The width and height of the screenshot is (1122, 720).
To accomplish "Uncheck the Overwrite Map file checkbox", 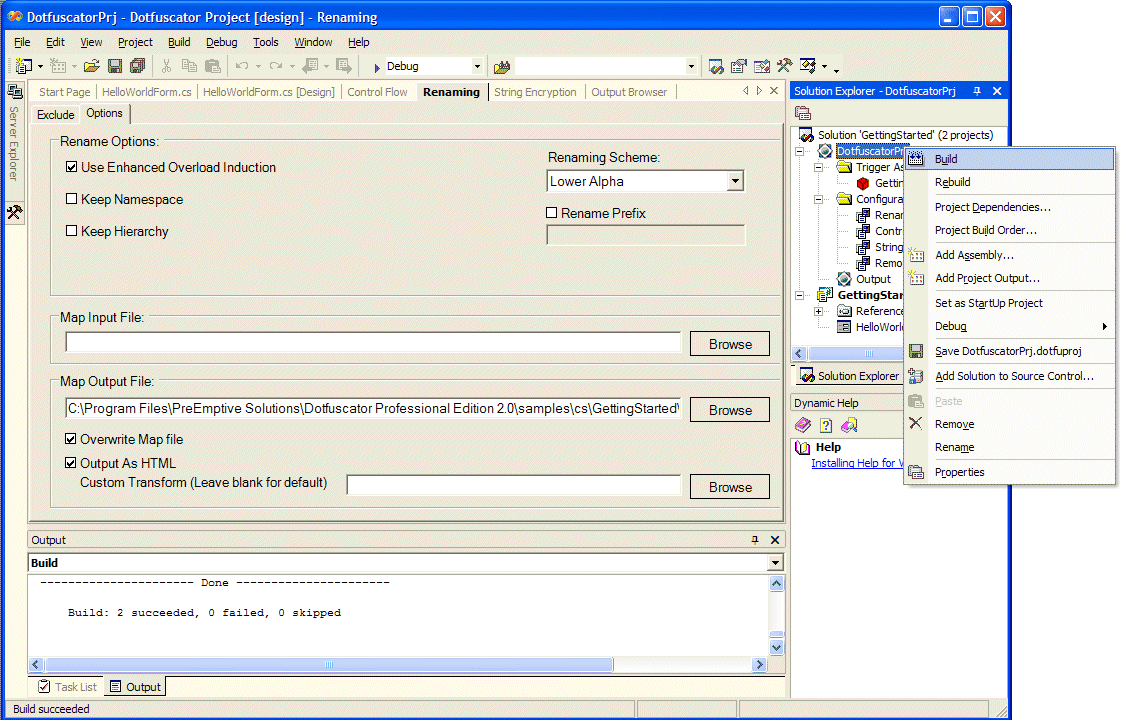I will (x=70, y=439).
